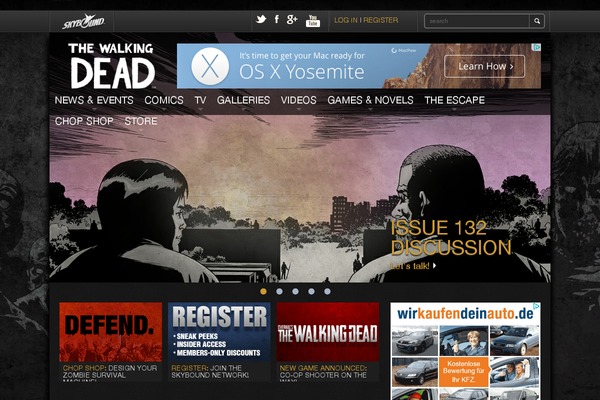Click inside the search text field
Image resolution: width=600 pixels, height=400 pixels.
[477, 21]
